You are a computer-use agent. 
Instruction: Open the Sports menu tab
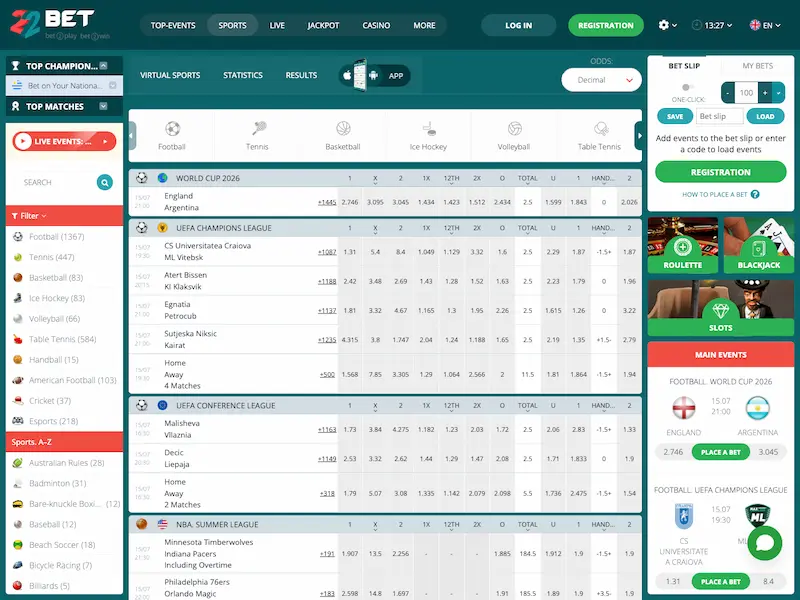[232, 25]
